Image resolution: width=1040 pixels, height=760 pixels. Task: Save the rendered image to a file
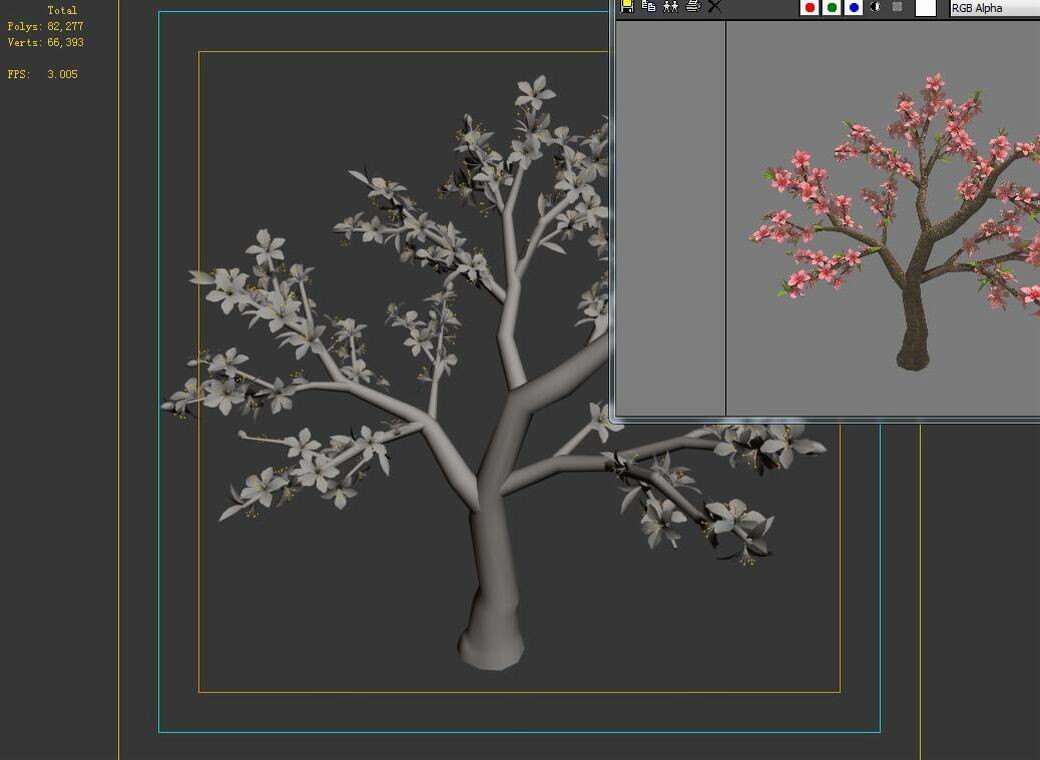[x=626, y=7]
